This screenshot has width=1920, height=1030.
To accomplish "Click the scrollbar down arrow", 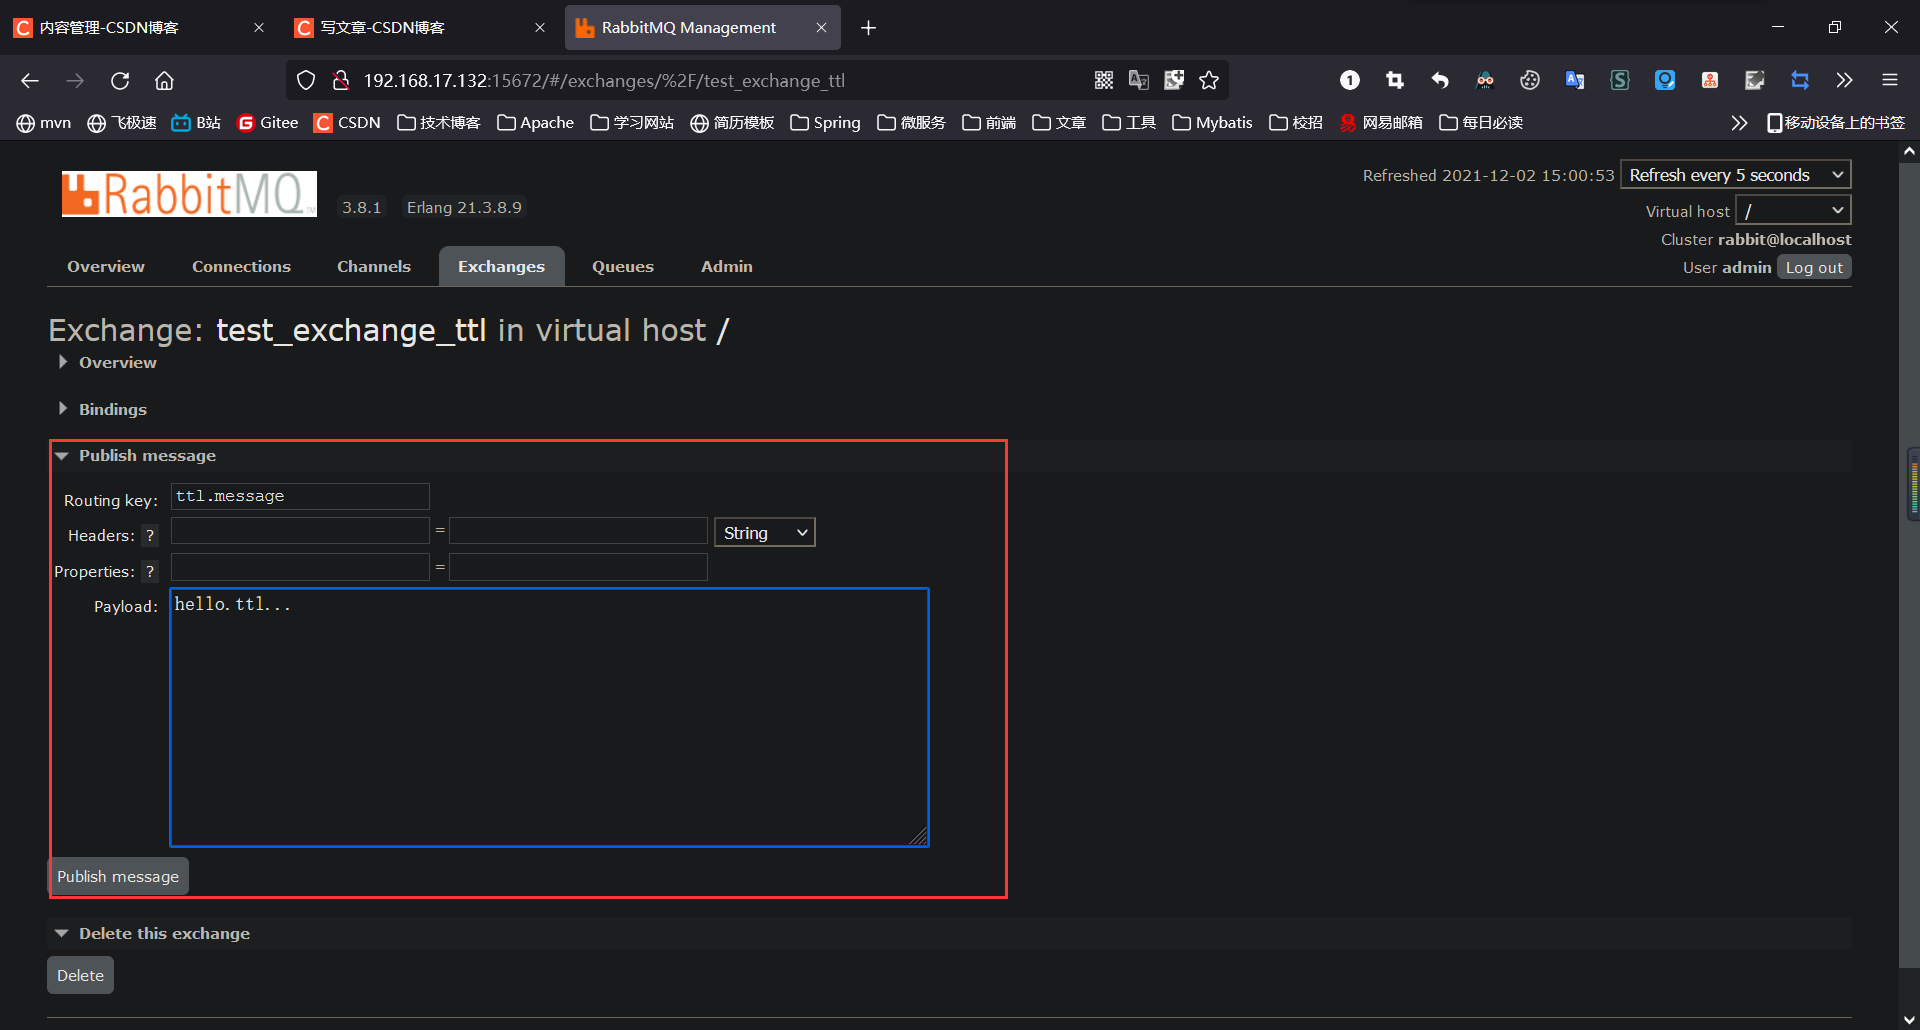I will (1909, 1020).
